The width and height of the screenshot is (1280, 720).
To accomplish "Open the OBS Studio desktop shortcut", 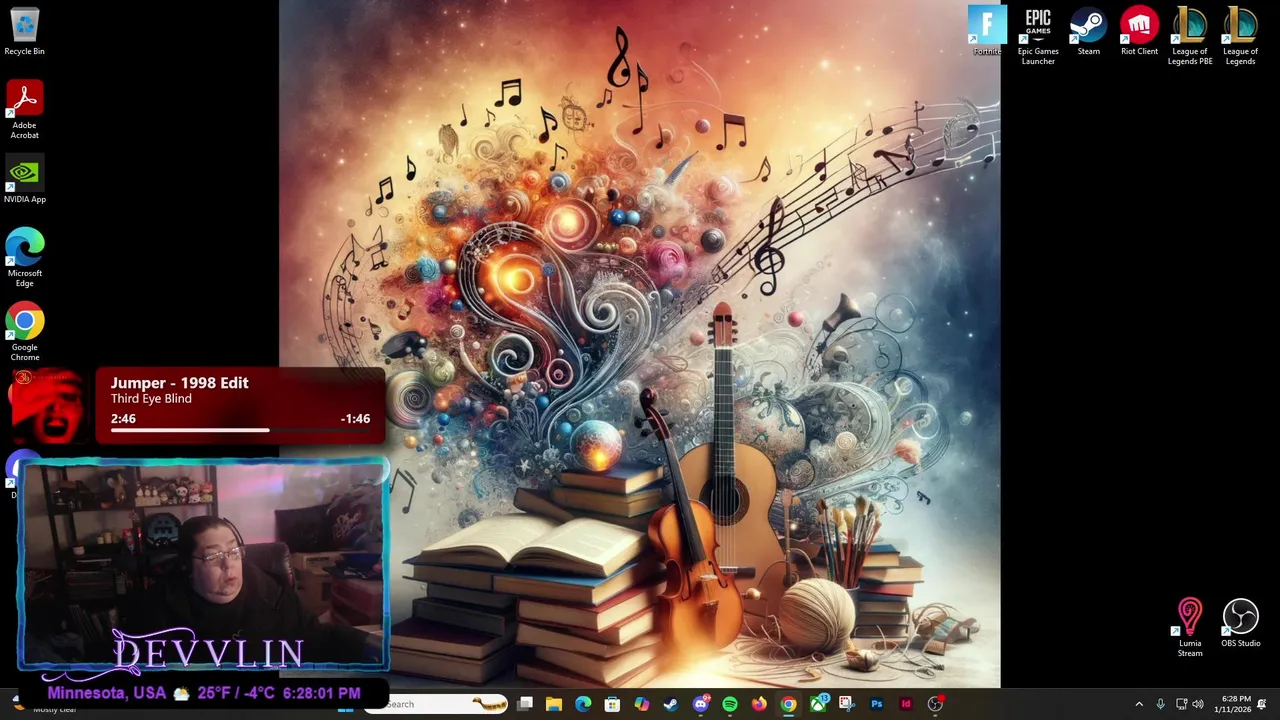I will [1240, 624].
